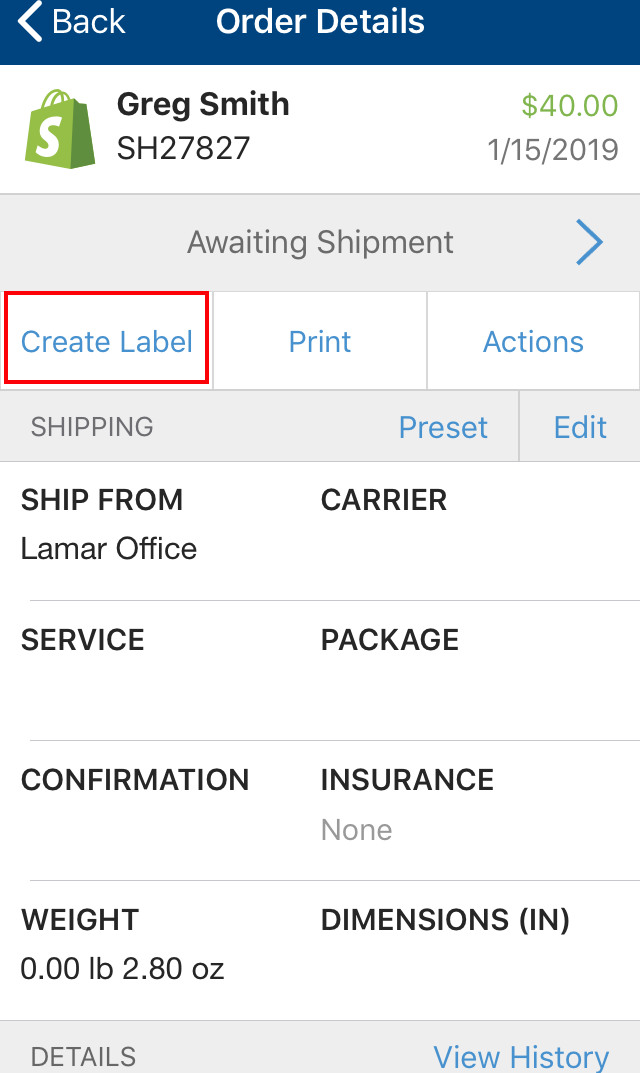View History in the Details section

(x=520, y=1056)
